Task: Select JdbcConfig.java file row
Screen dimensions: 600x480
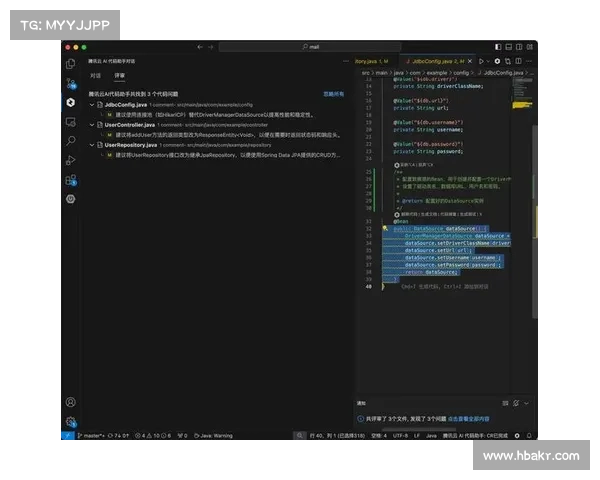Action: (216, 104)
